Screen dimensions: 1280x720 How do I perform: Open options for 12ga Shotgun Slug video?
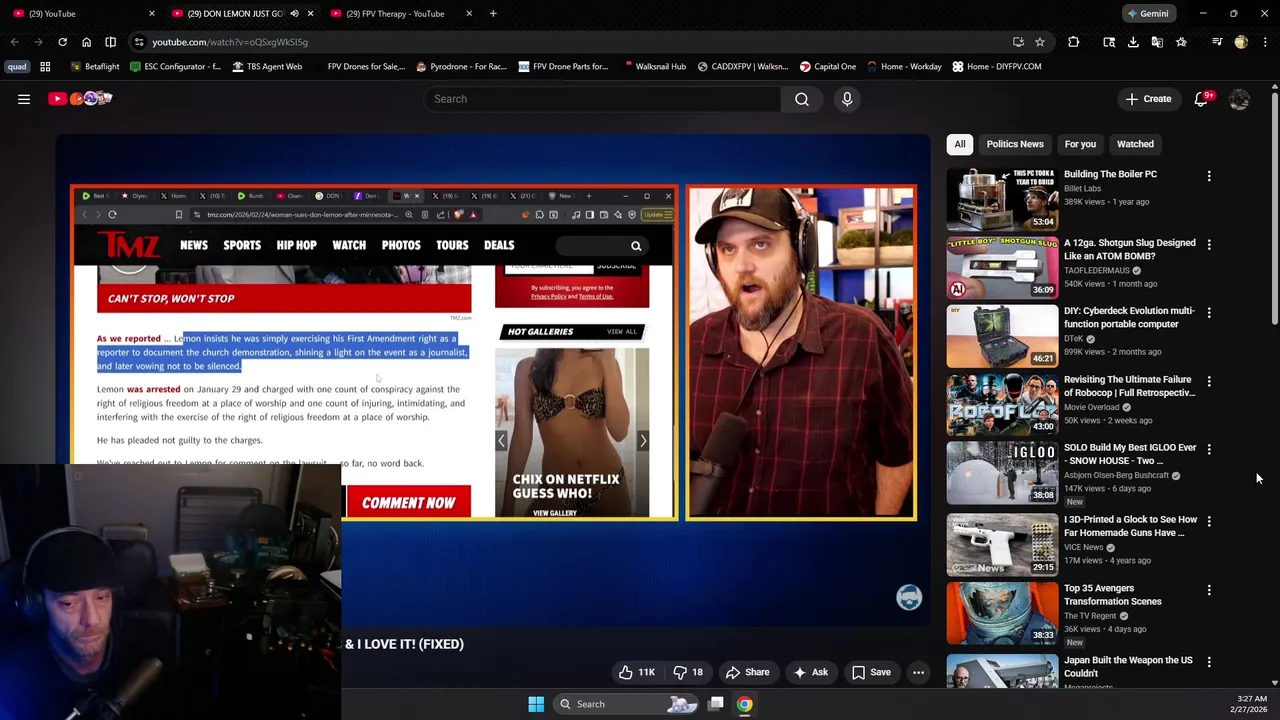(x=1209, y=244)
